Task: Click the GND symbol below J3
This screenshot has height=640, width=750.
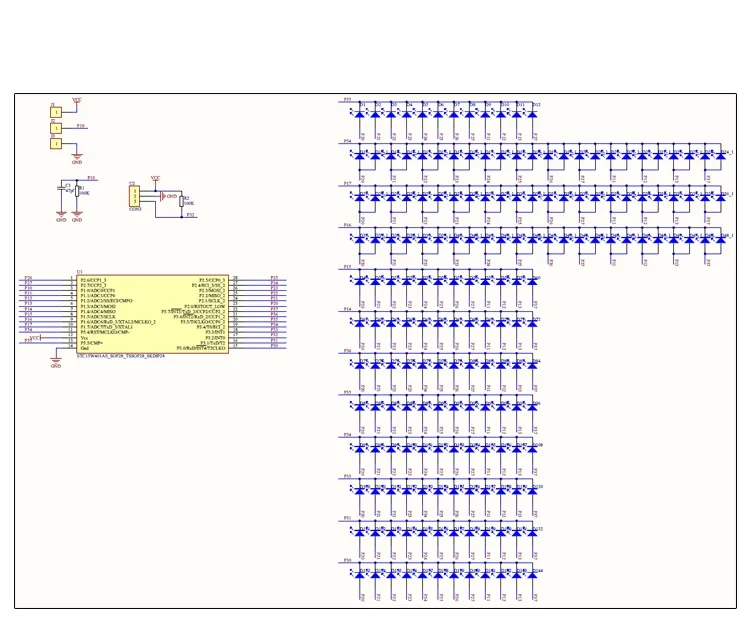Action: click(x=77, y=159)
